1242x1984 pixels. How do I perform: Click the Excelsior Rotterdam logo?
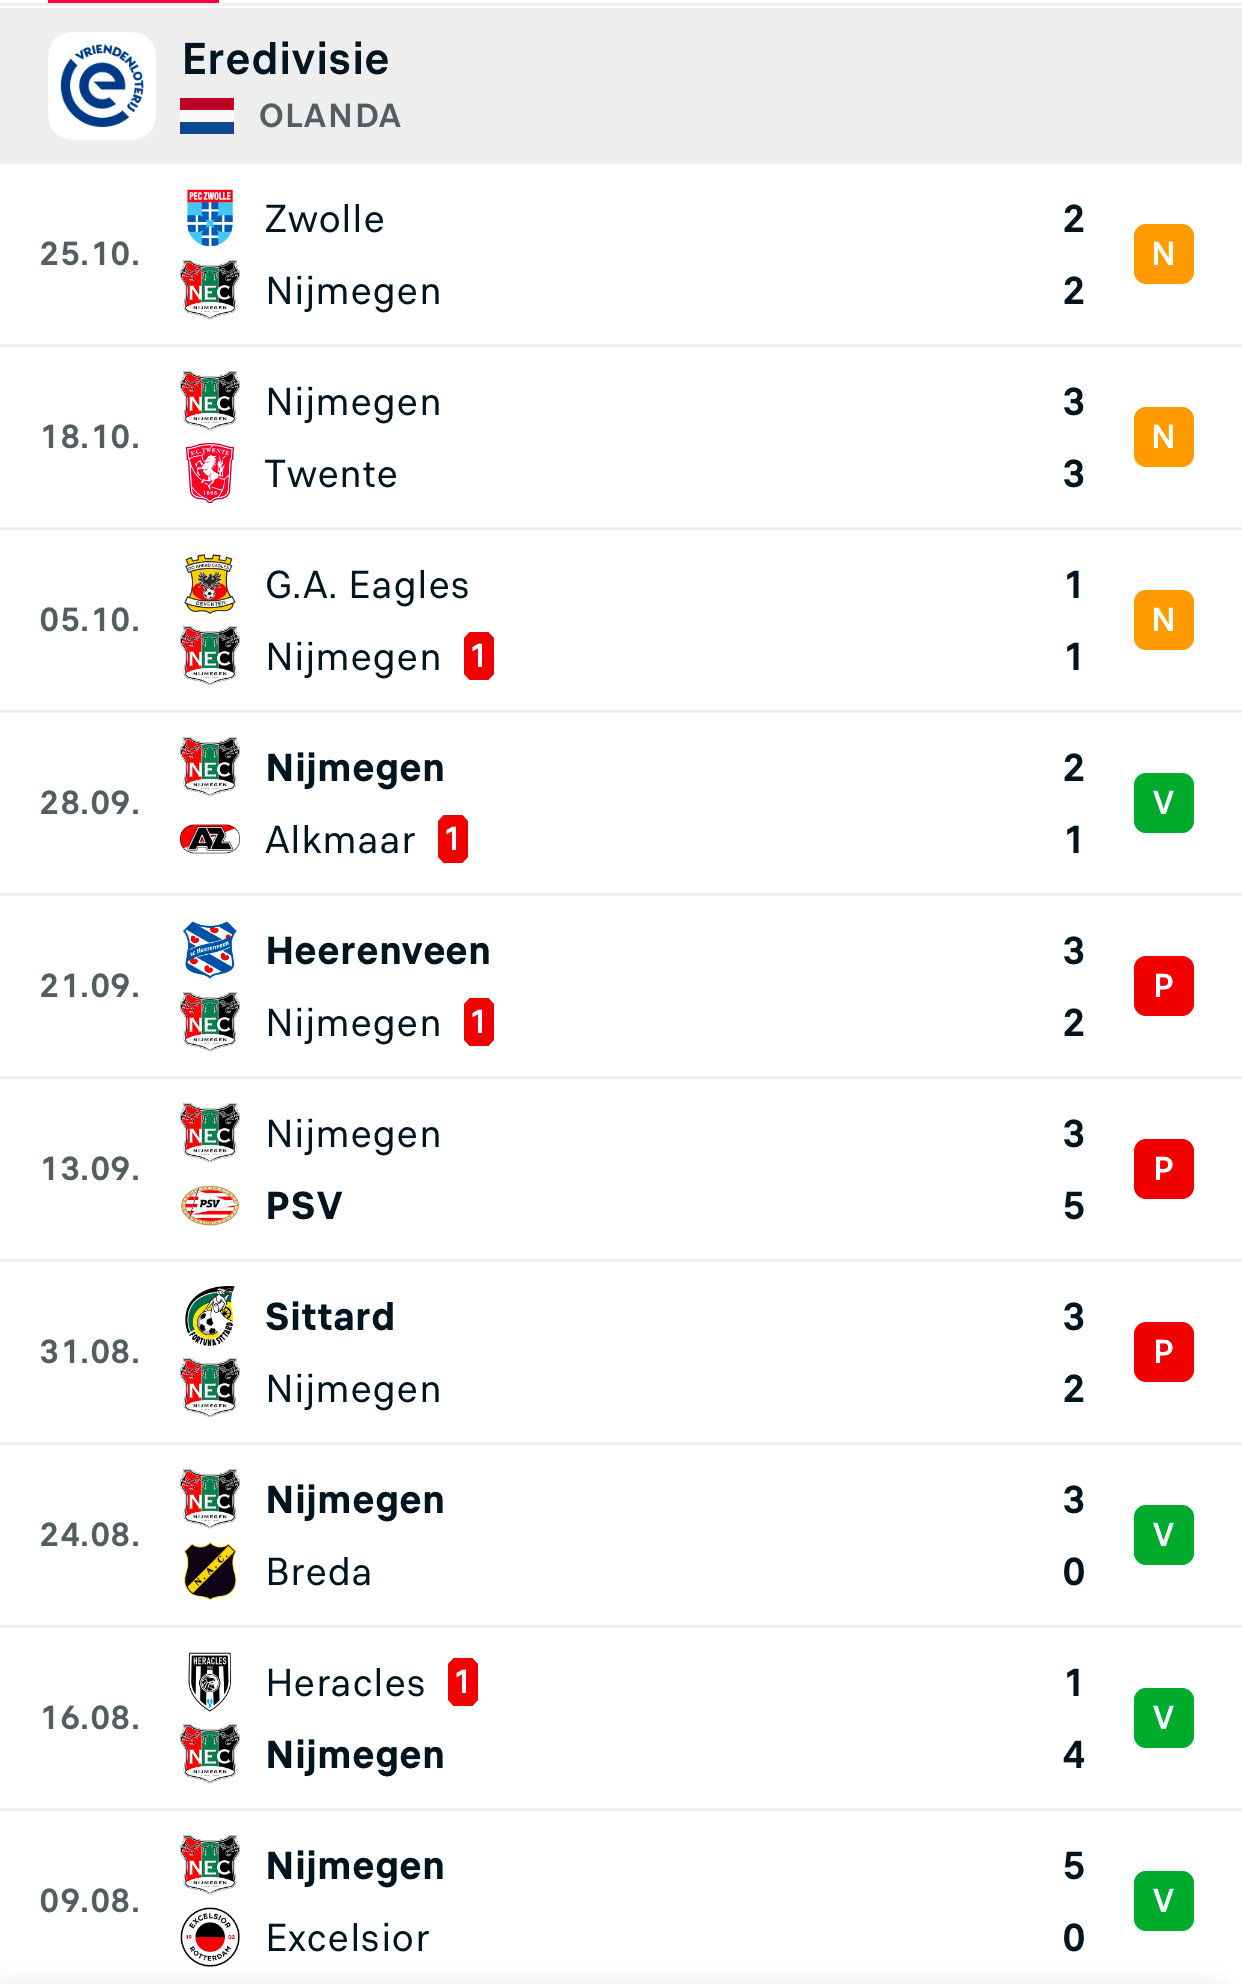coord(210,1937)
